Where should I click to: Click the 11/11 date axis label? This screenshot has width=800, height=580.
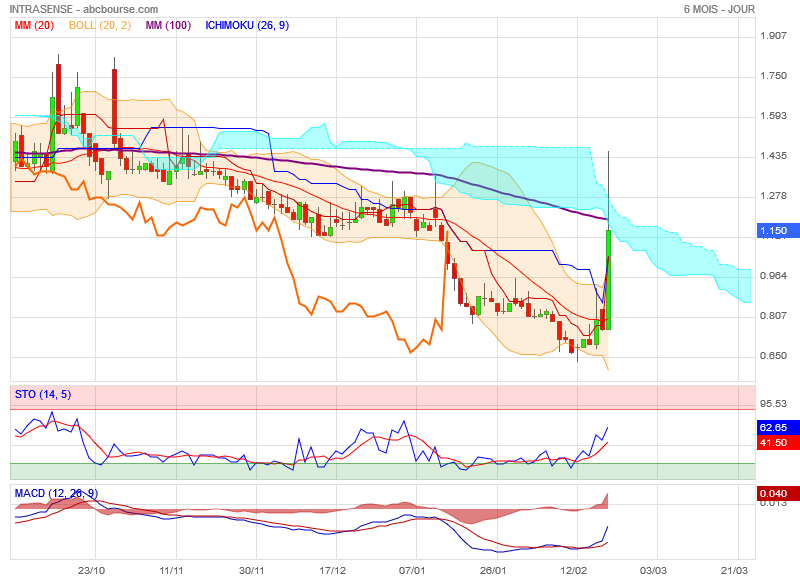pos(171,570)
